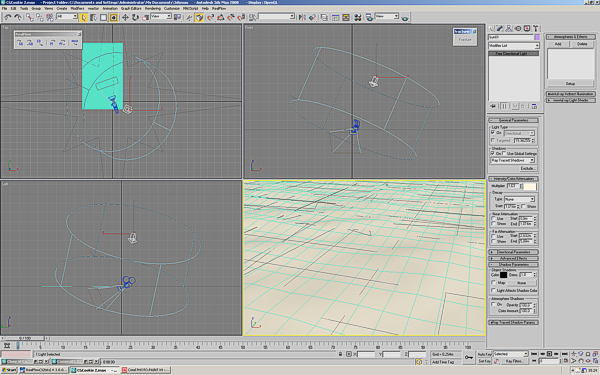Click the Mirror tool icon
600x375 pixels.
click(302, 17)
